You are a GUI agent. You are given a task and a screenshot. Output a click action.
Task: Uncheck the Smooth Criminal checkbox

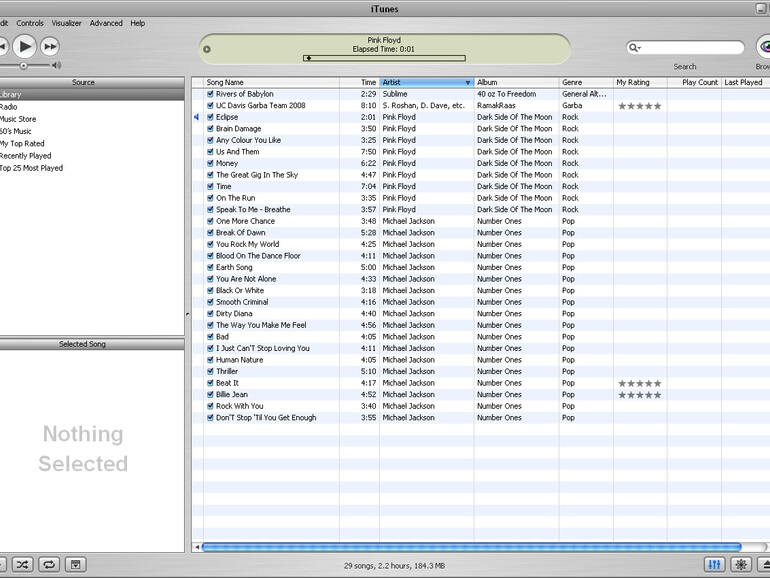click(210, 302)
